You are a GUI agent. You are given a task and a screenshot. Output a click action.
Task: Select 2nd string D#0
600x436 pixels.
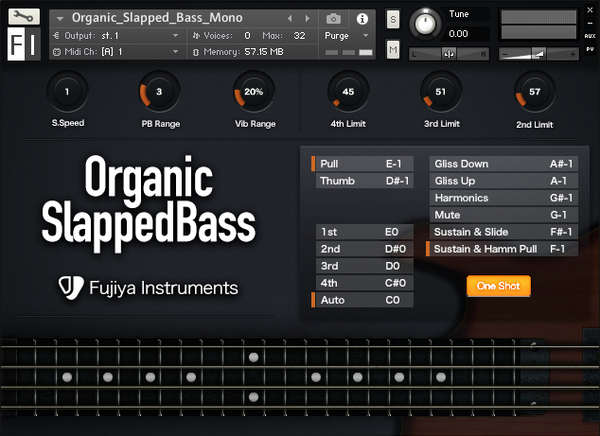click(364, 249)
